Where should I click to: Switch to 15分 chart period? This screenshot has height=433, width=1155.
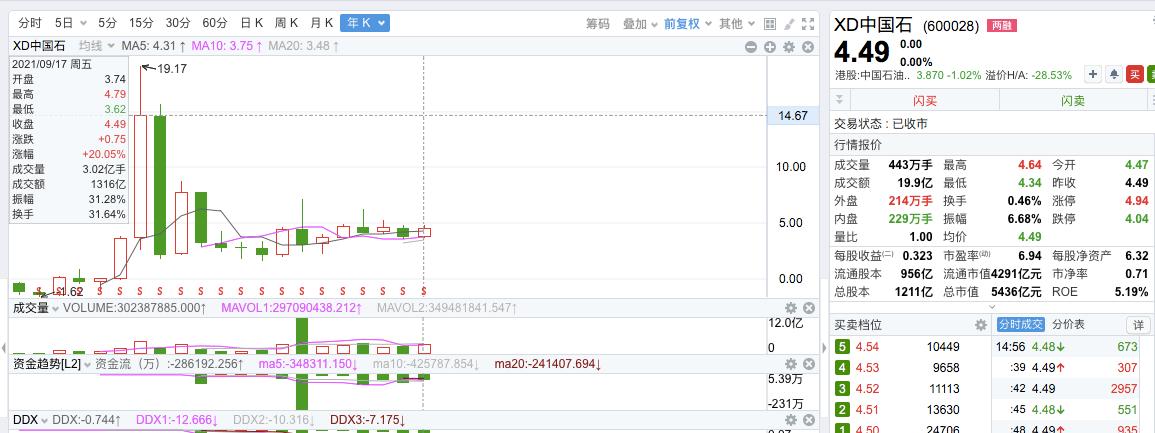tap(141, 24)
